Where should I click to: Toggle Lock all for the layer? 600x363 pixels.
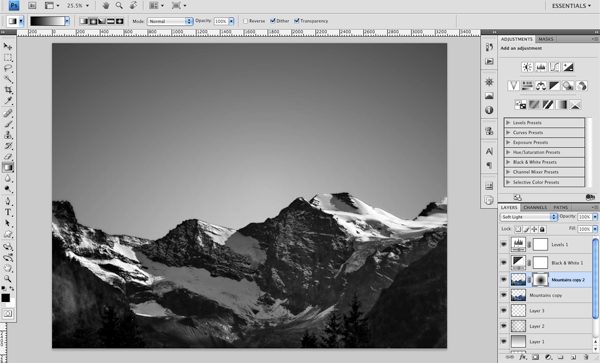(542, 229)
